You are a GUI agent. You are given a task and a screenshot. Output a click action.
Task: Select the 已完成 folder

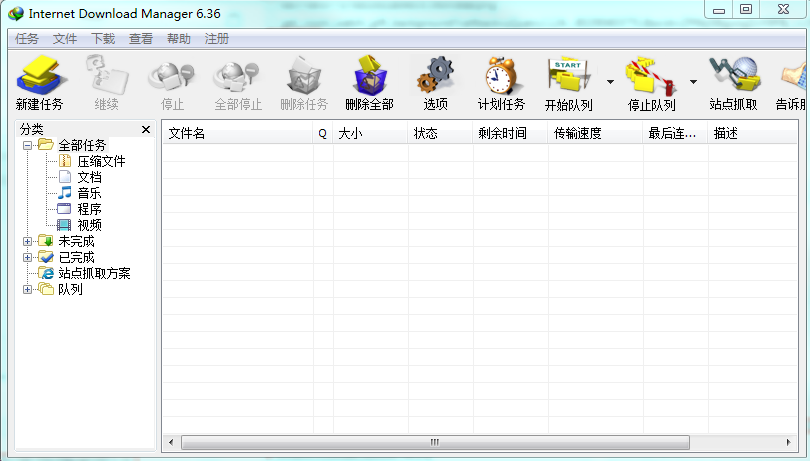[76, 257]
